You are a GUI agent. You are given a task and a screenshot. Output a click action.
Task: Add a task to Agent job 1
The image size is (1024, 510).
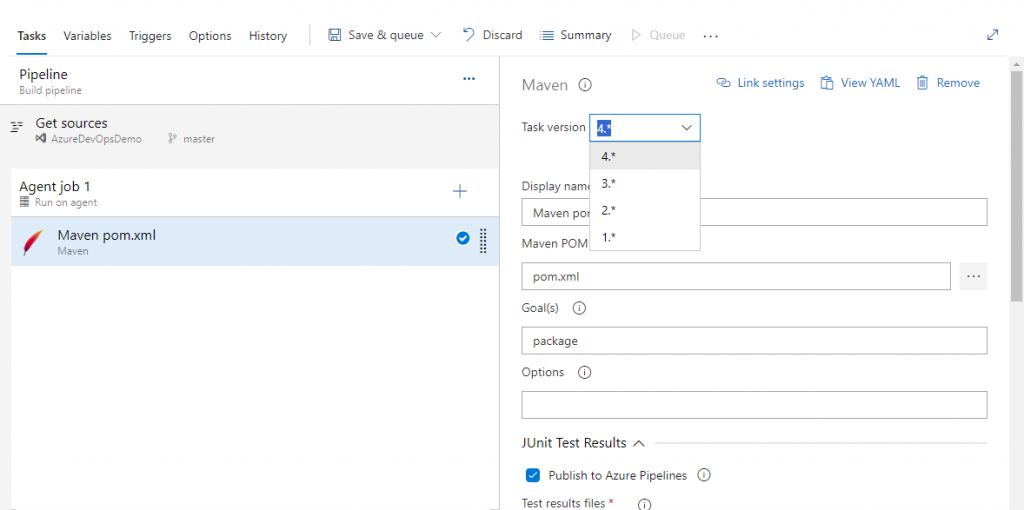(460, 191)
